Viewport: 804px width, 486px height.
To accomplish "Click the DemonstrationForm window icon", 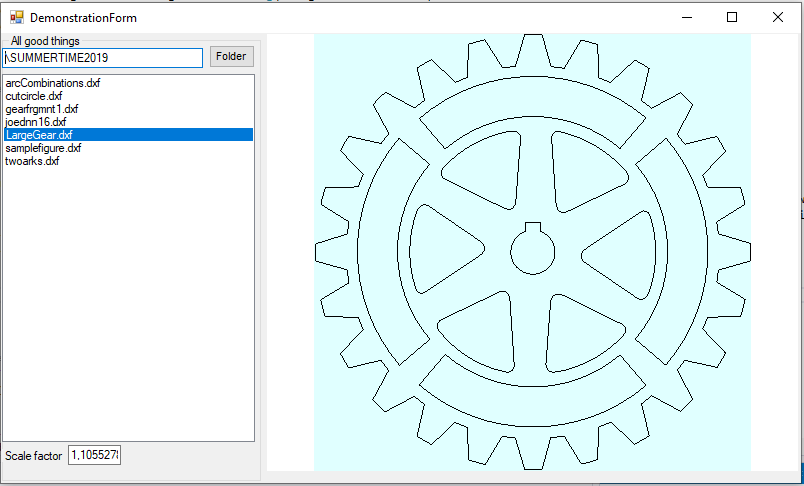I will tap(16, 17).
